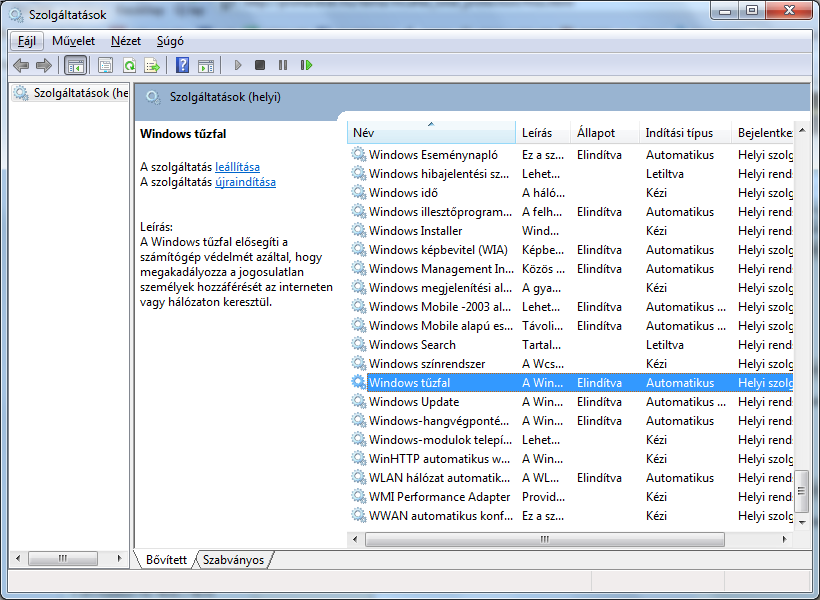This screenshot has width=820, height=600.
Task: Select the Windows megjelenítési al... row
Action: click(x=571, y=287)
